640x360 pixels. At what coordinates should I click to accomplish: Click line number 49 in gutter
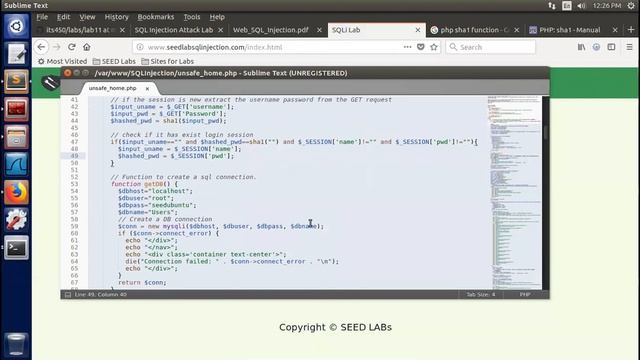tap(74, 156)
